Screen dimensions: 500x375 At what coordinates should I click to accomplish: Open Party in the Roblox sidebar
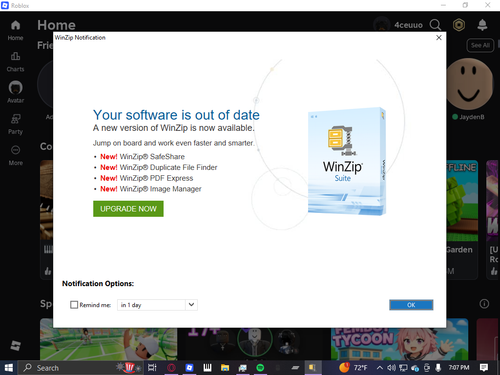coord(15,124)
